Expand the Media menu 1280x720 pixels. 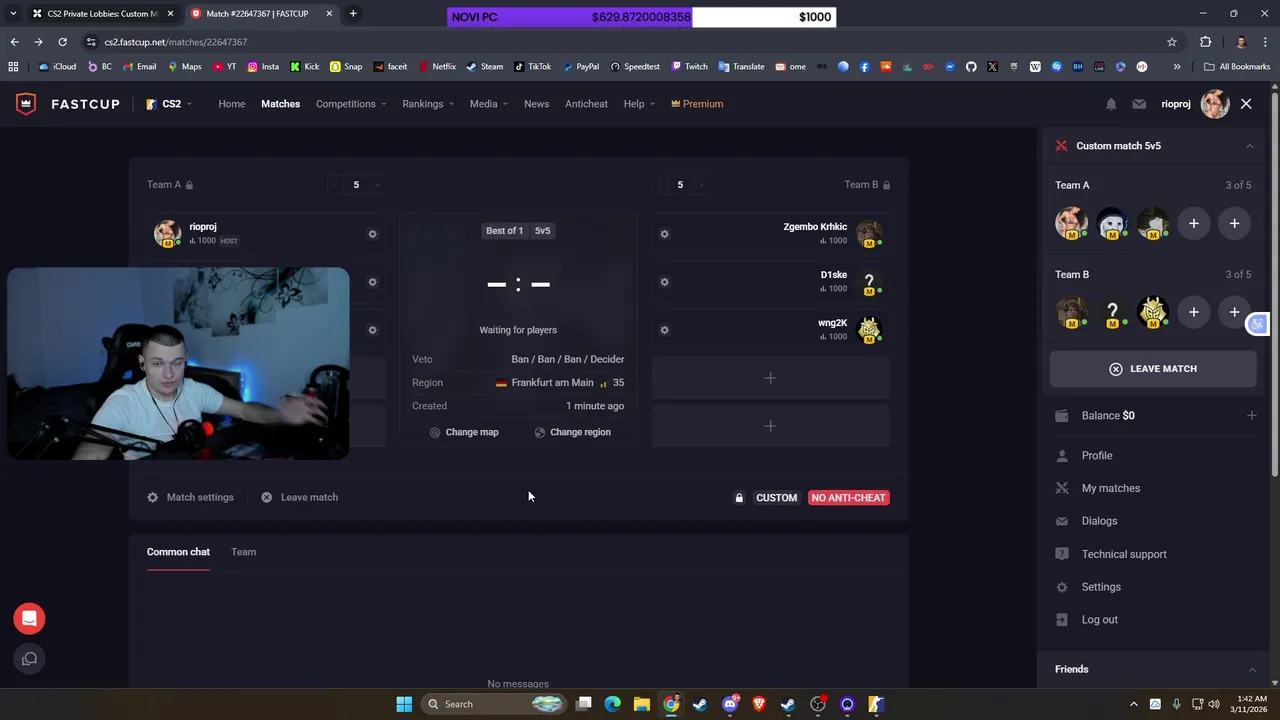pos(488,104)
